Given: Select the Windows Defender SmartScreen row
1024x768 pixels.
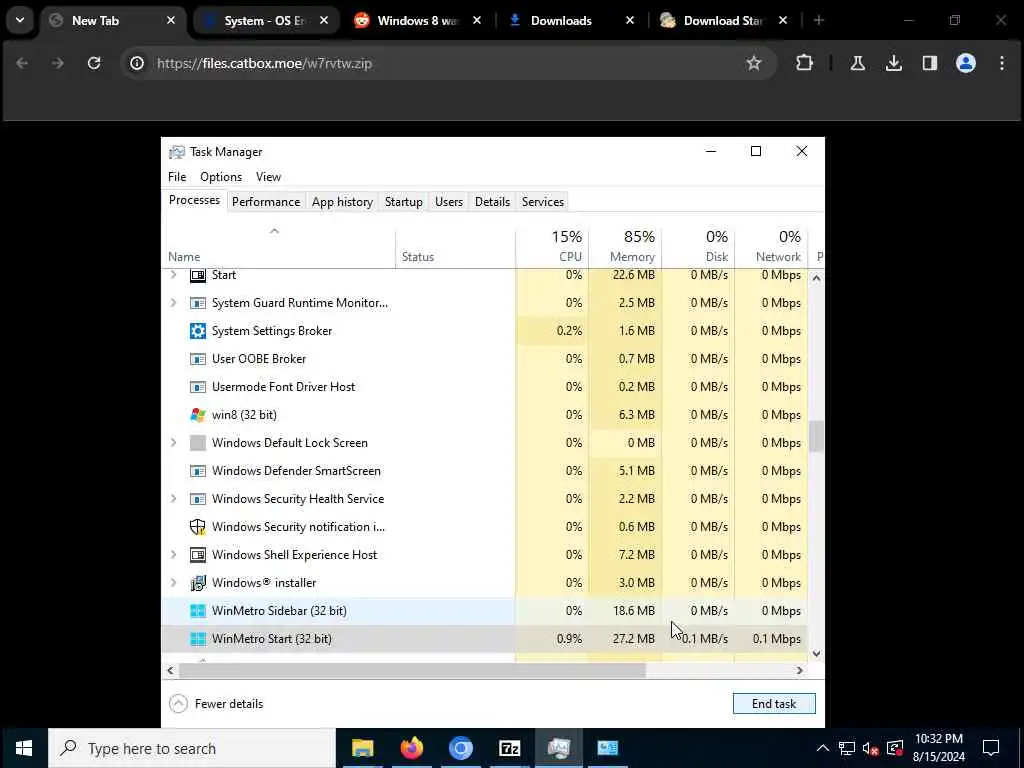Looking at the screenshot, I should coord(485,471).
